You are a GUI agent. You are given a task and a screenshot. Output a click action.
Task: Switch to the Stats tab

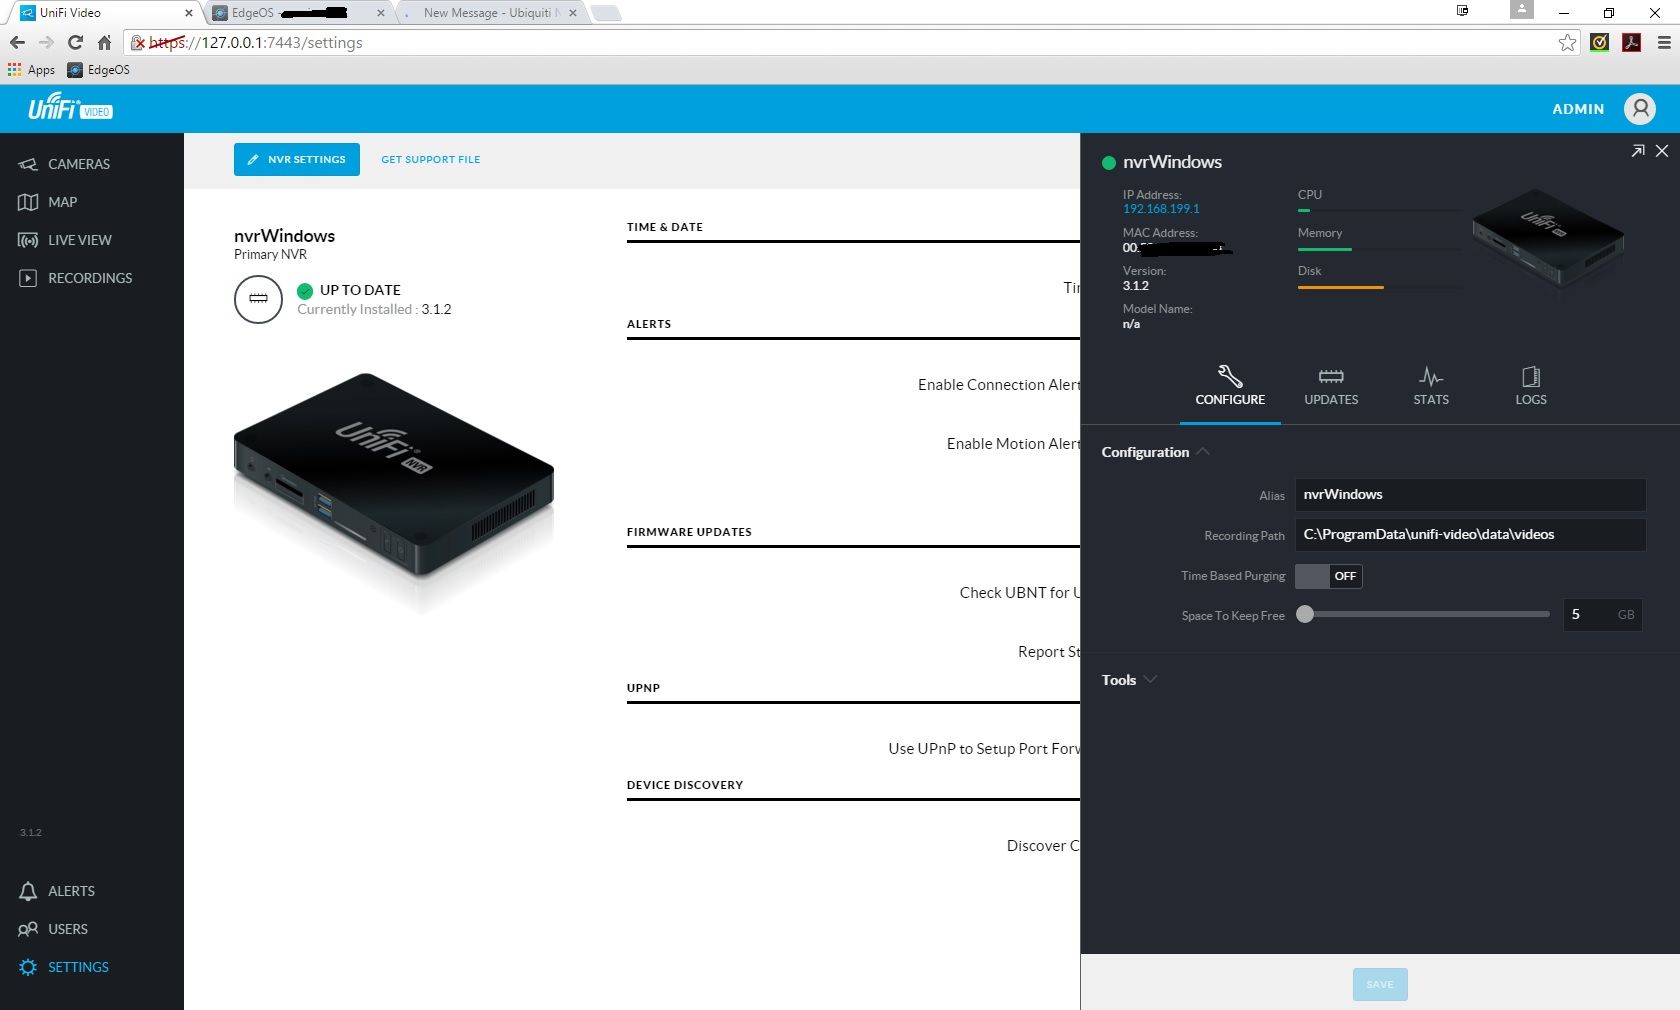1430,386
